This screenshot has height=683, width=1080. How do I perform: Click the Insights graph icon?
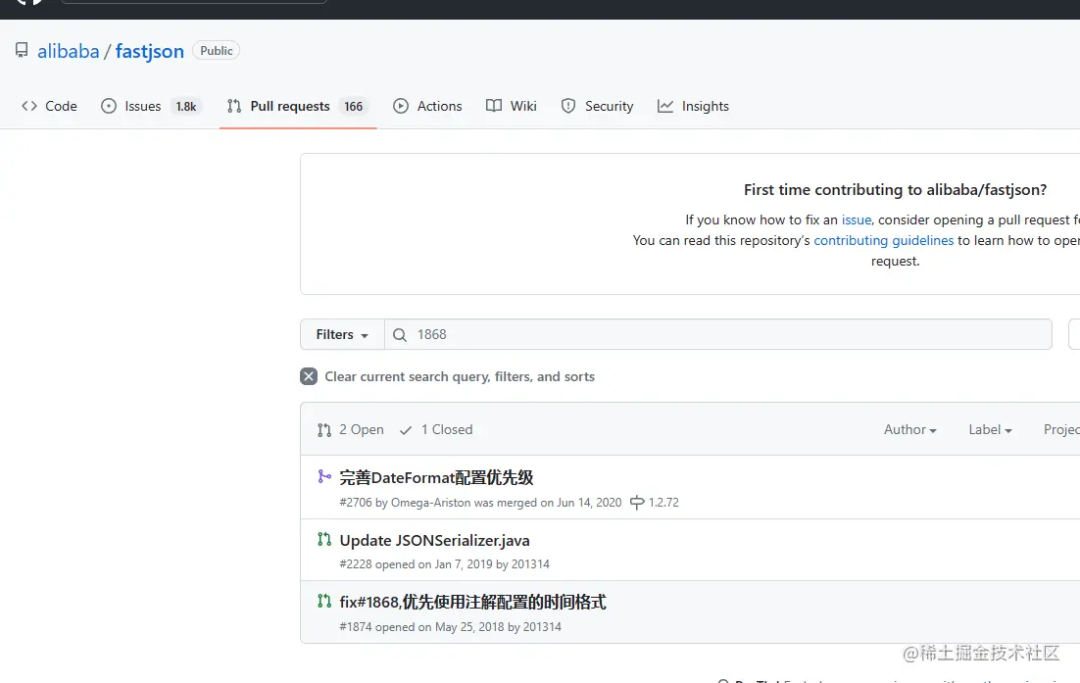[x=665, y=106]
